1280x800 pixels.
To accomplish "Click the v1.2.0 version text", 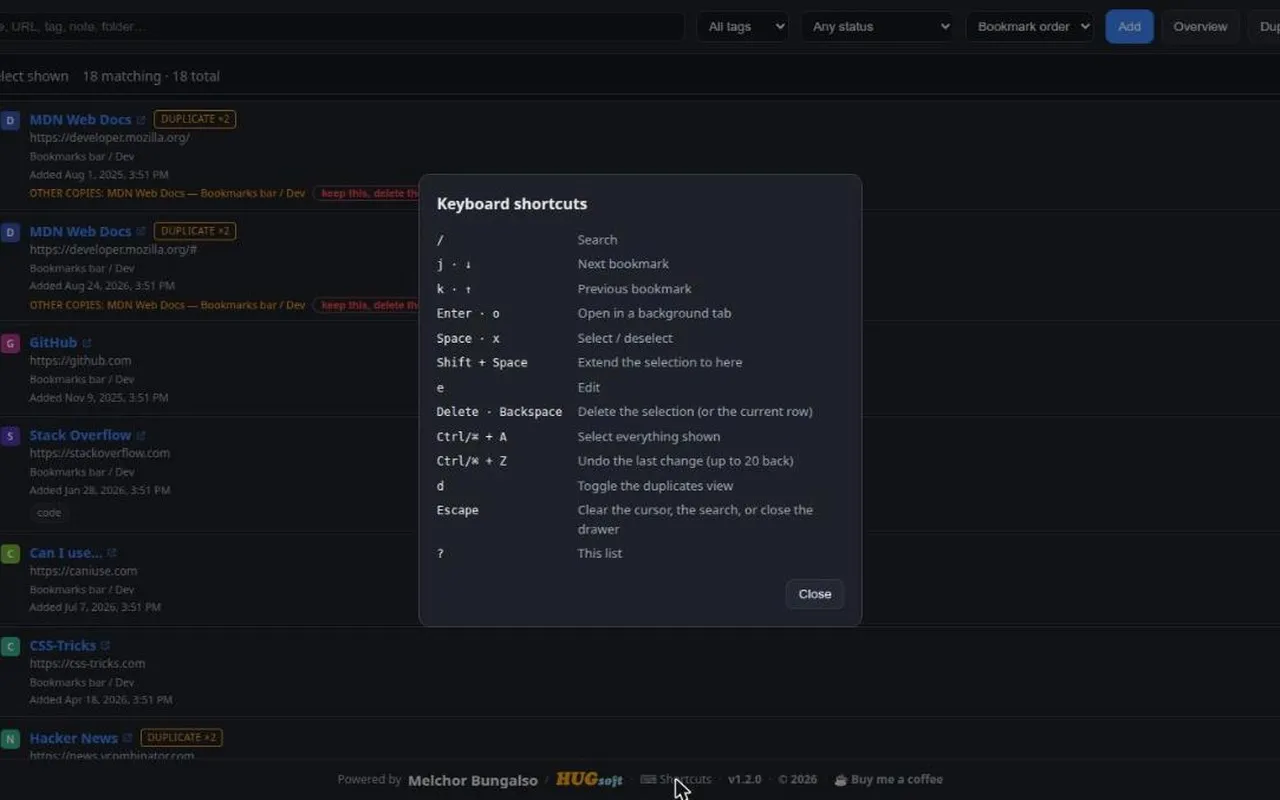I will pos(744,779).
